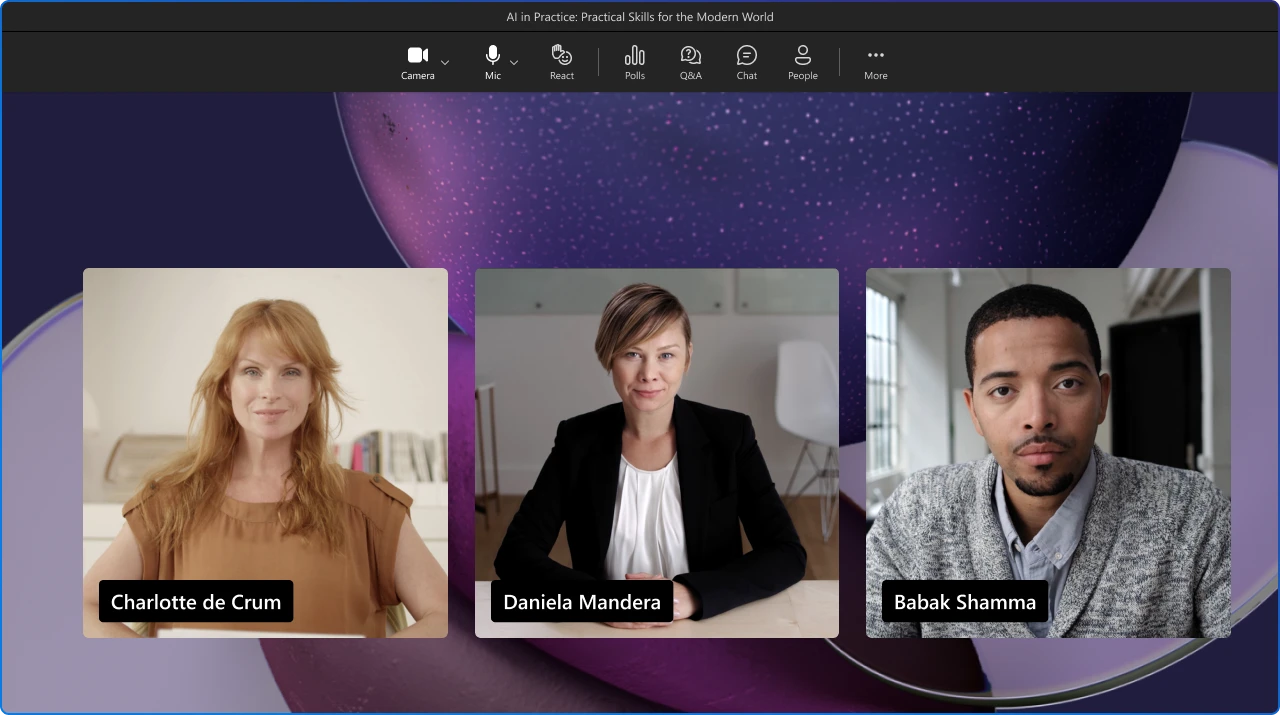Image resolution: width=1280 pixels, height=715 pixels.
Task: Open the Mic device options arrow
Action: click(x=514, y=62)
